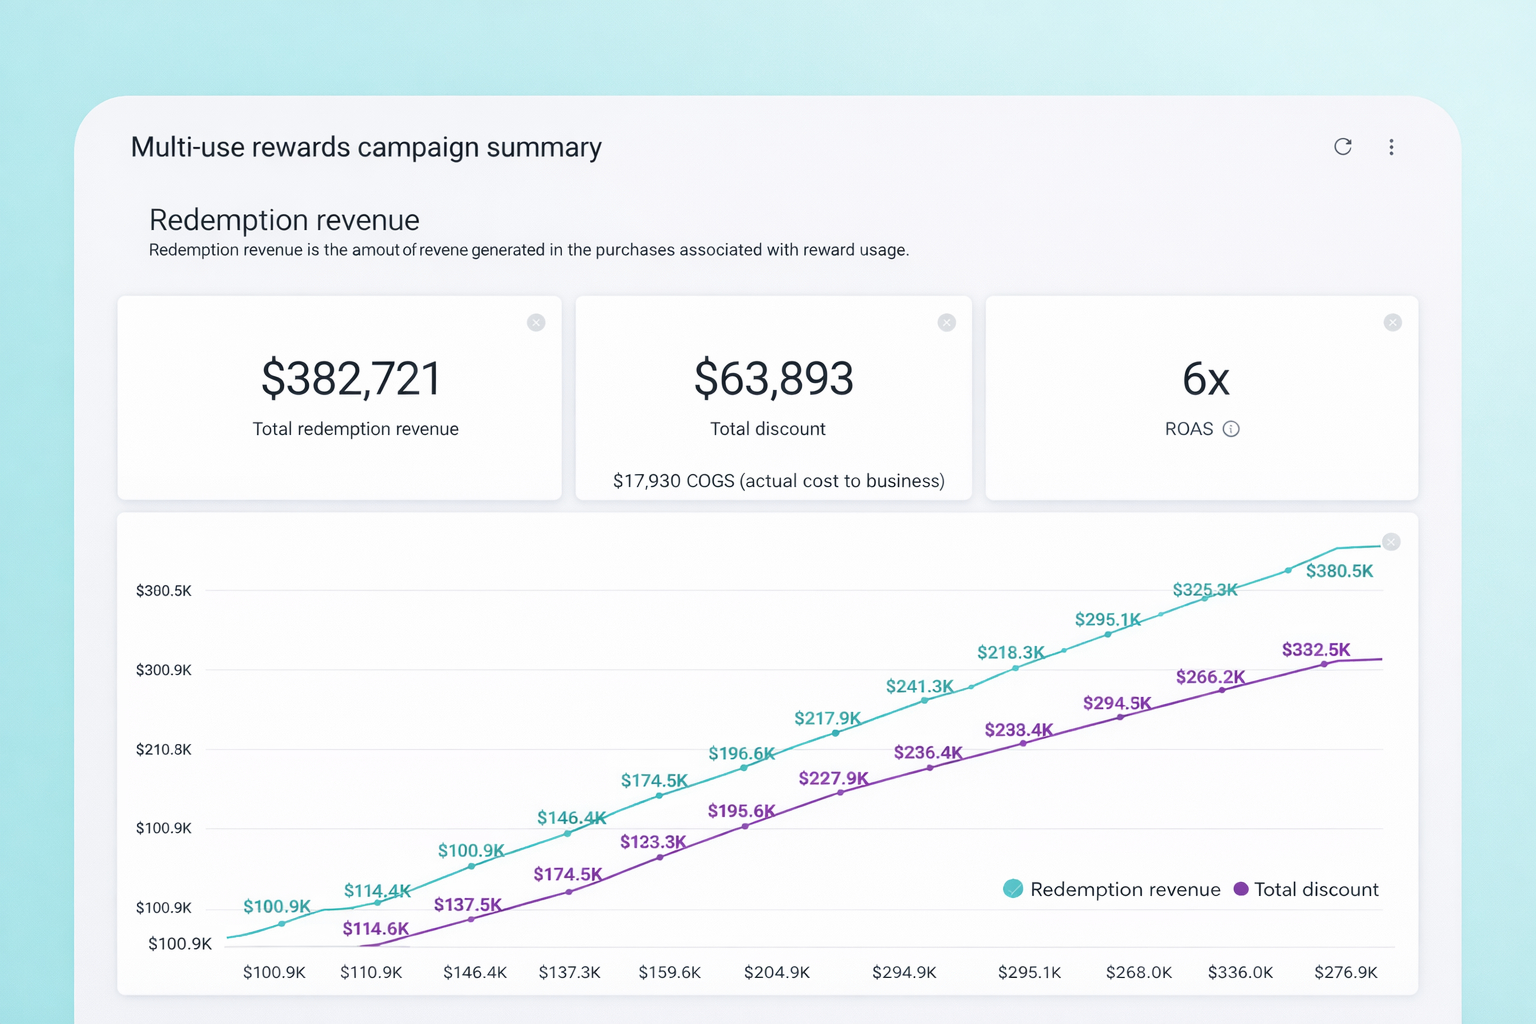
Task: Open the three-dot more options menu
Action: click(x=1391, y=147)
